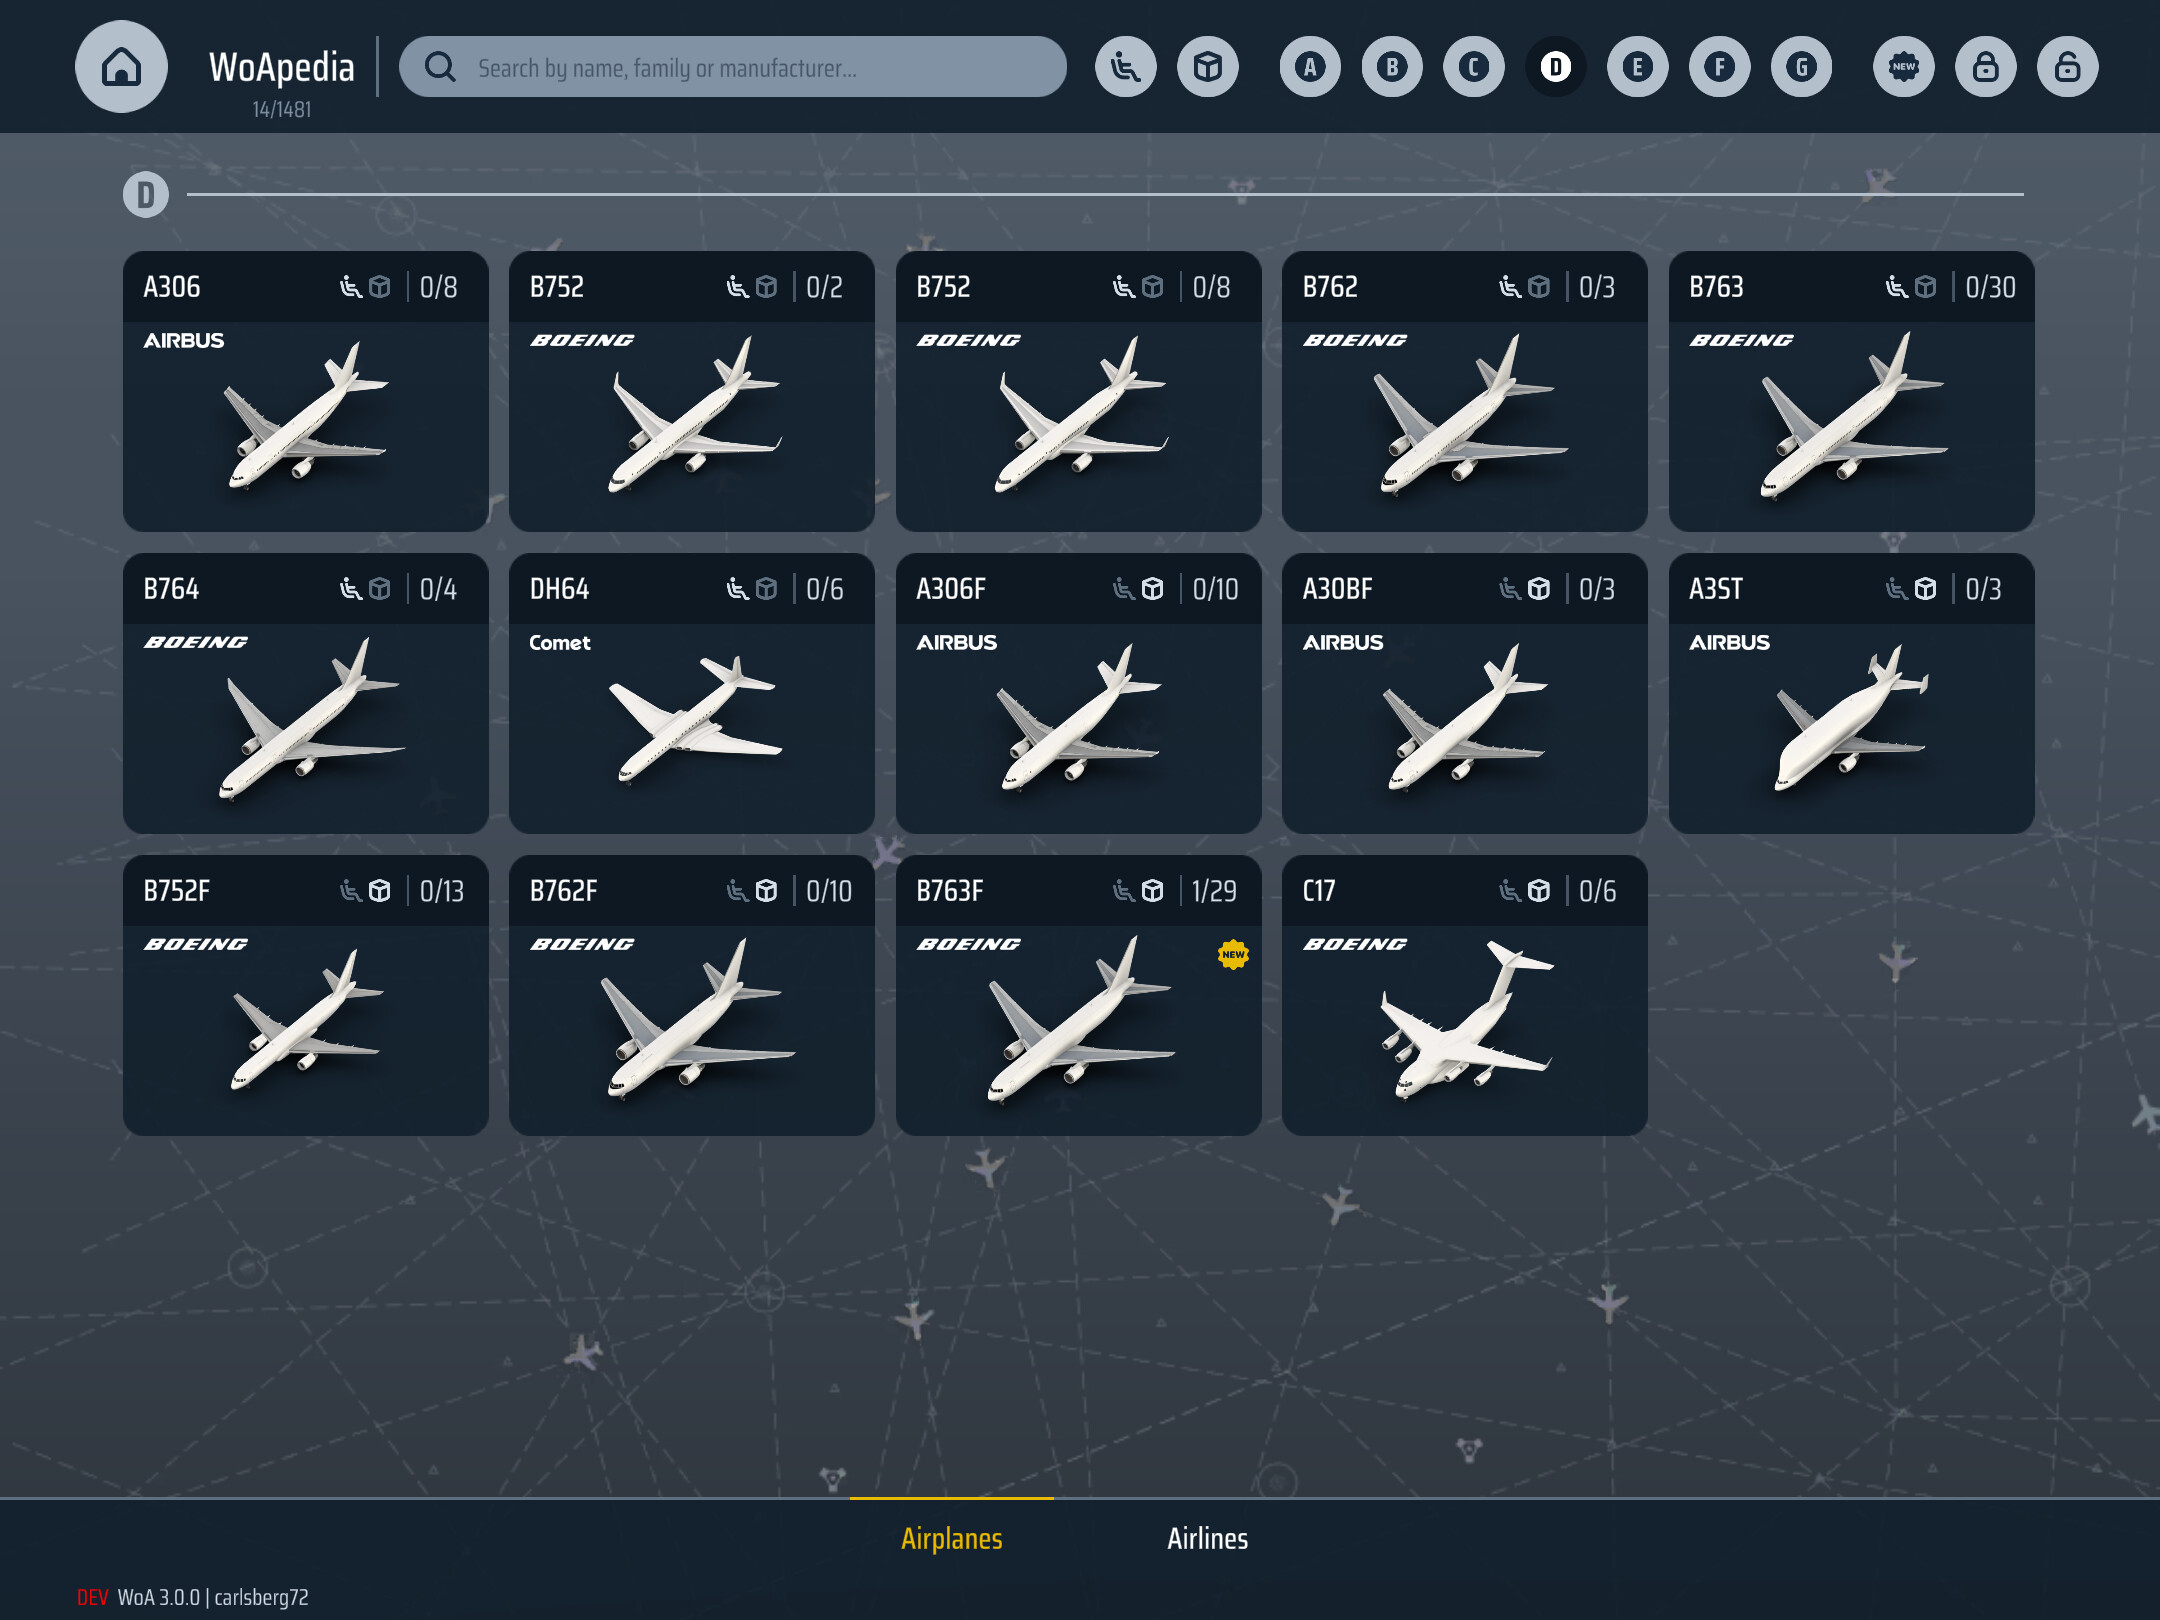Focus the airplane search field
2160x1620 pixels.
click(x=760, y=67)
